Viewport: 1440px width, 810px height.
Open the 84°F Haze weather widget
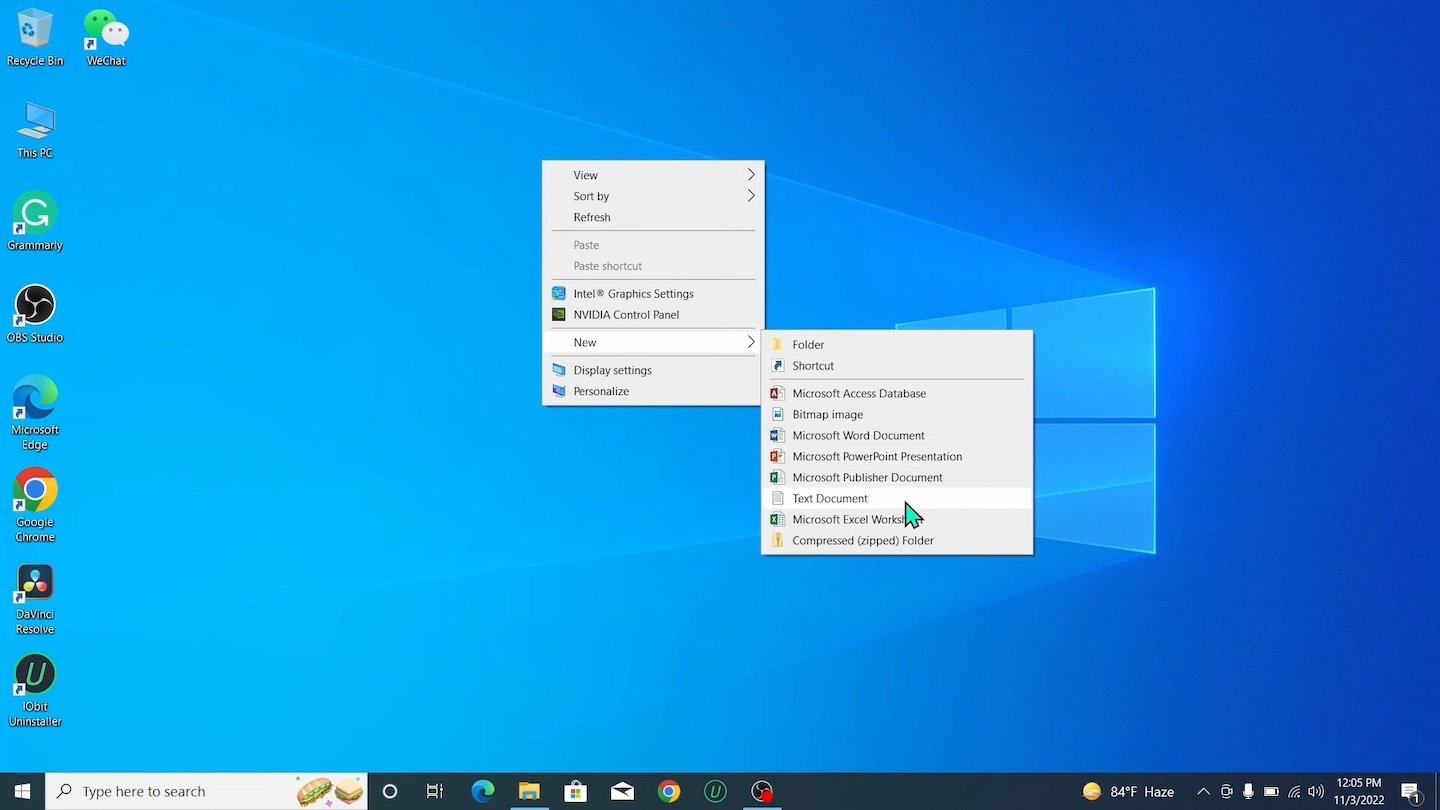click(x=1129, y=791)
